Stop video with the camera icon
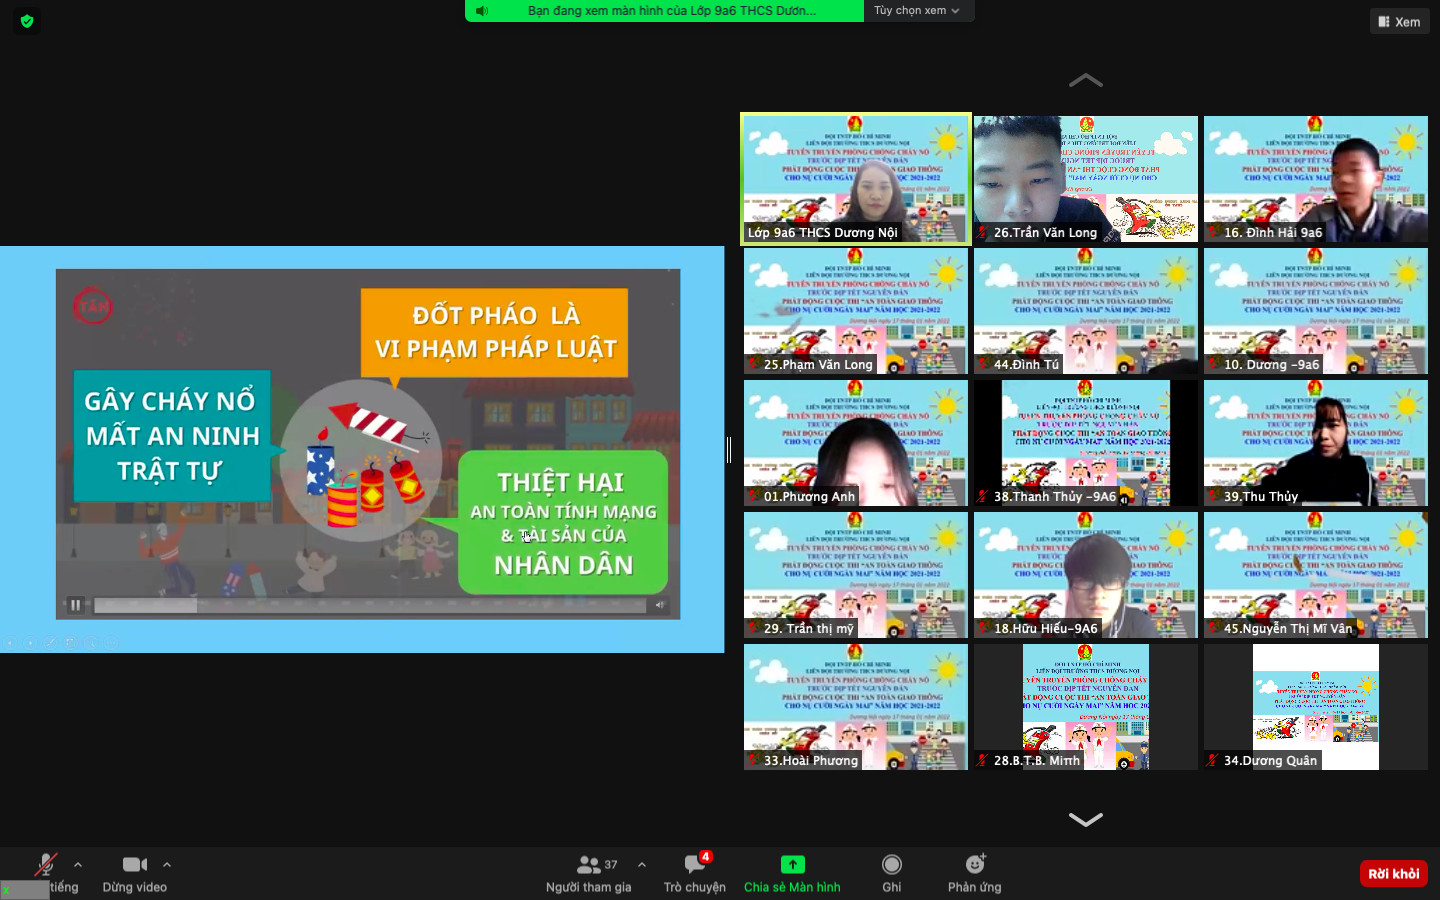The image size is (1440, 900). click(134, 865)
